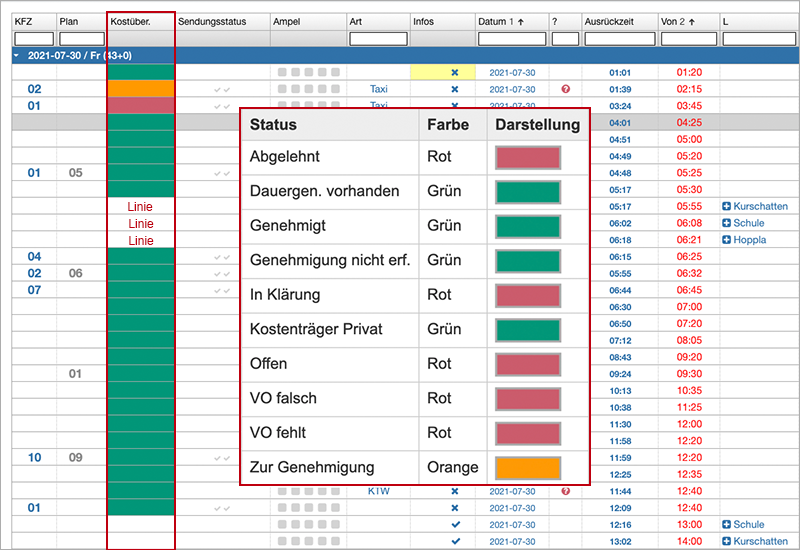Screen dimensions: 800x550
Task: Click the double-check Sendungsstatus icon in the orange row
Action: (x=221, y=90)
